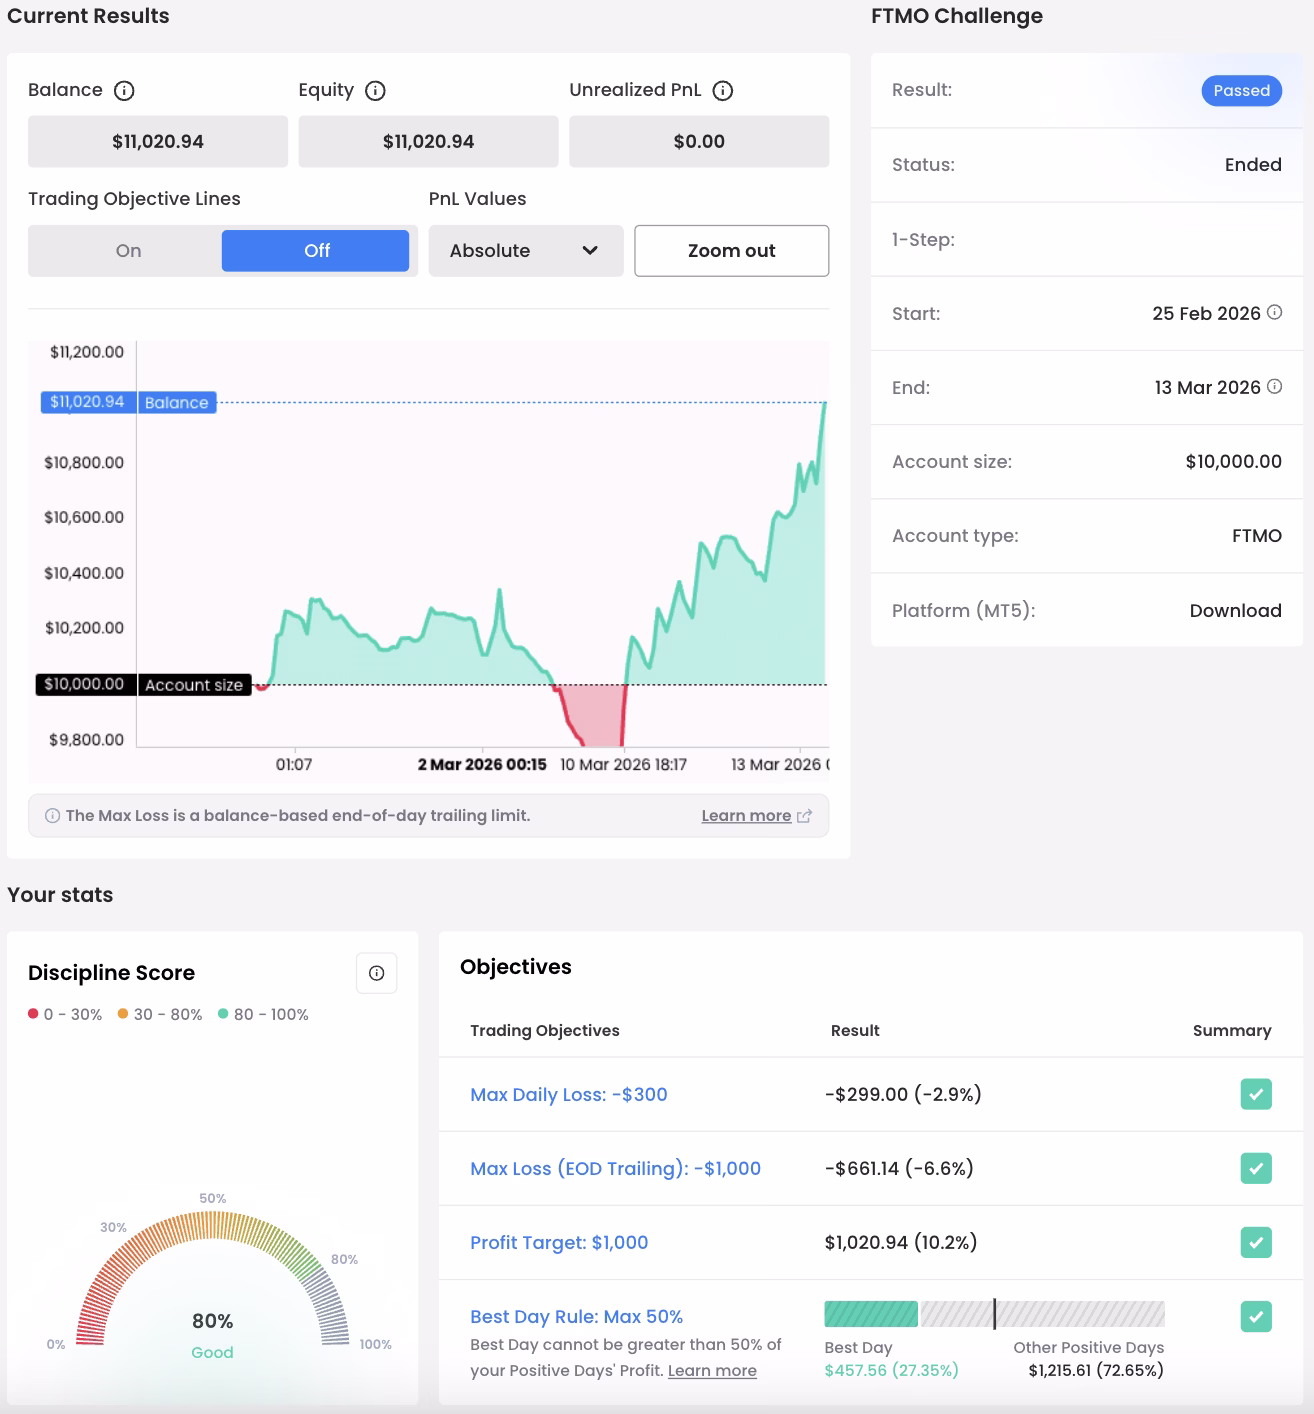Click the Account size $10,000.00 value

tap(1233, 461)
